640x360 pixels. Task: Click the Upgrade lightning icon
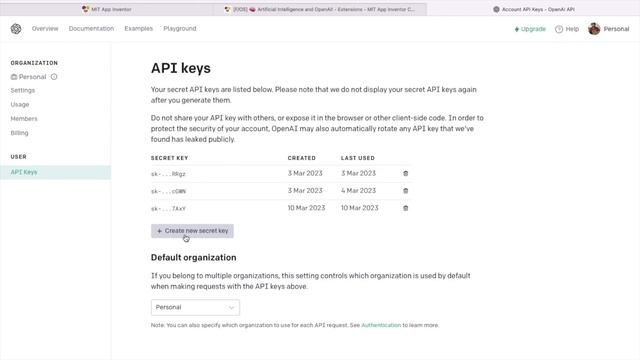coord(517,29)
